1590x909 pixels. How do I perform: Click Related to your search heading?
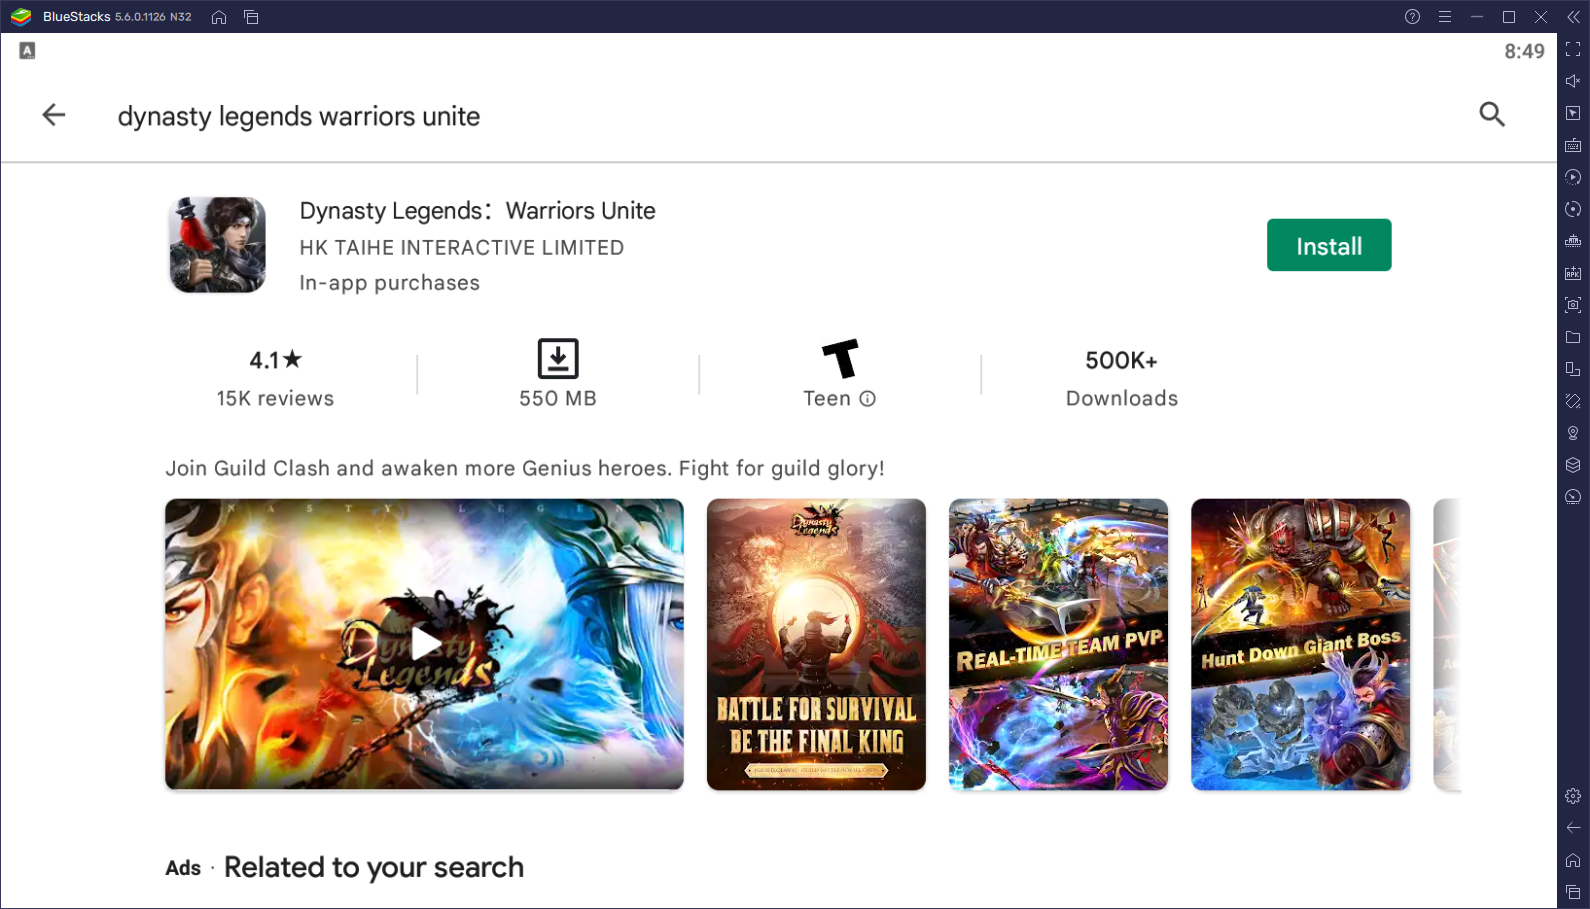click(374, 867)
